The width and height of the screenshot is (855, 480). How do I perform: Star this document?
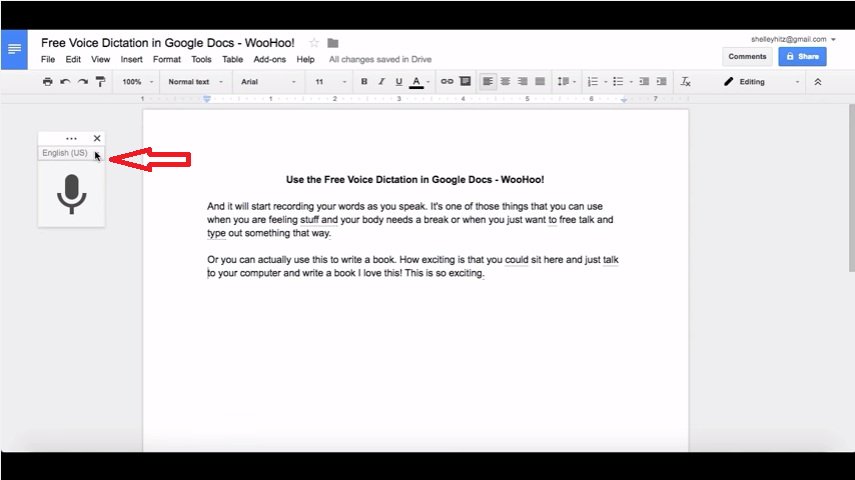point(314,43)
